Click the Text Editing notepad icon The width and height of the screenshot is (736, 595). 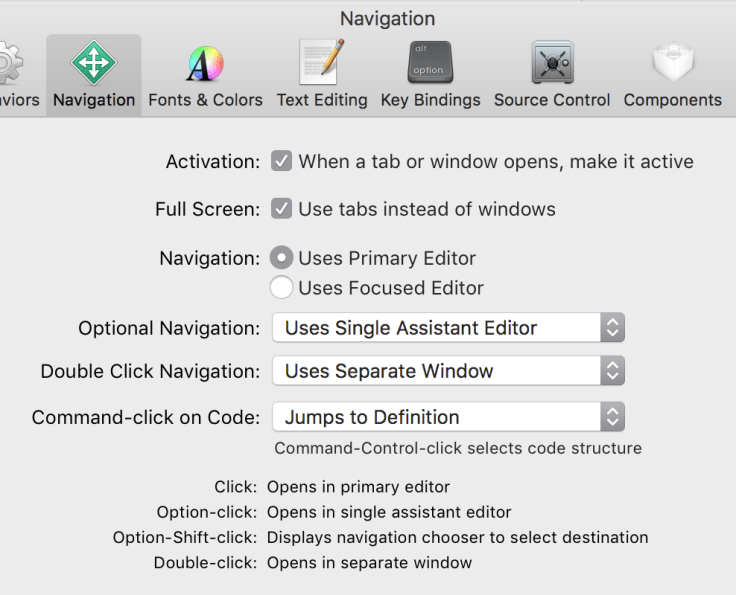point(322,63)
